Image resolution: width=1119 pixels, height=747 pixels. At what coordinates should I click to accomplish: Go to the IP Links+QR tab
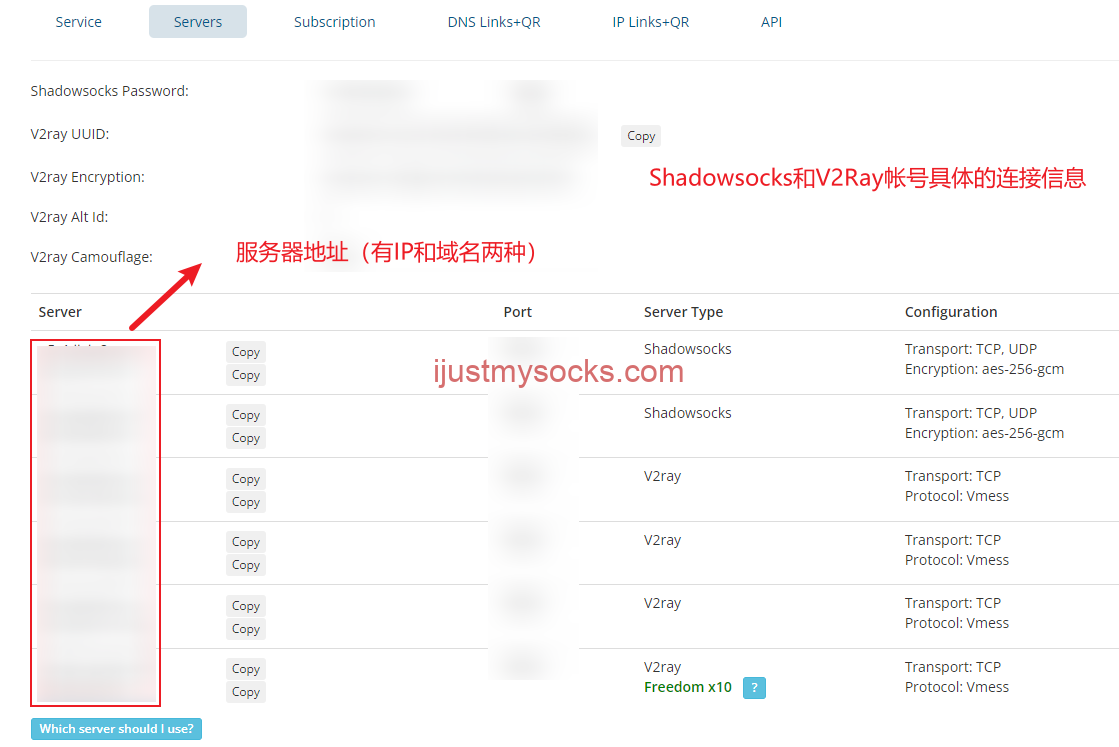tap(651, 22)
